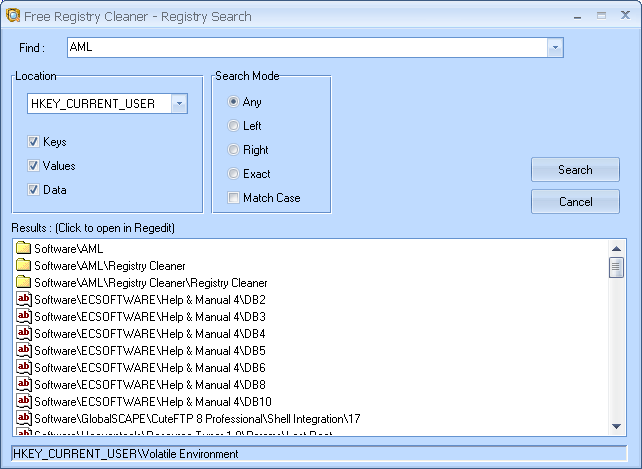This screenshot has width=642, height=469.
Task: Open result Help & Manual 4\DB4
Action: [150, 334]
